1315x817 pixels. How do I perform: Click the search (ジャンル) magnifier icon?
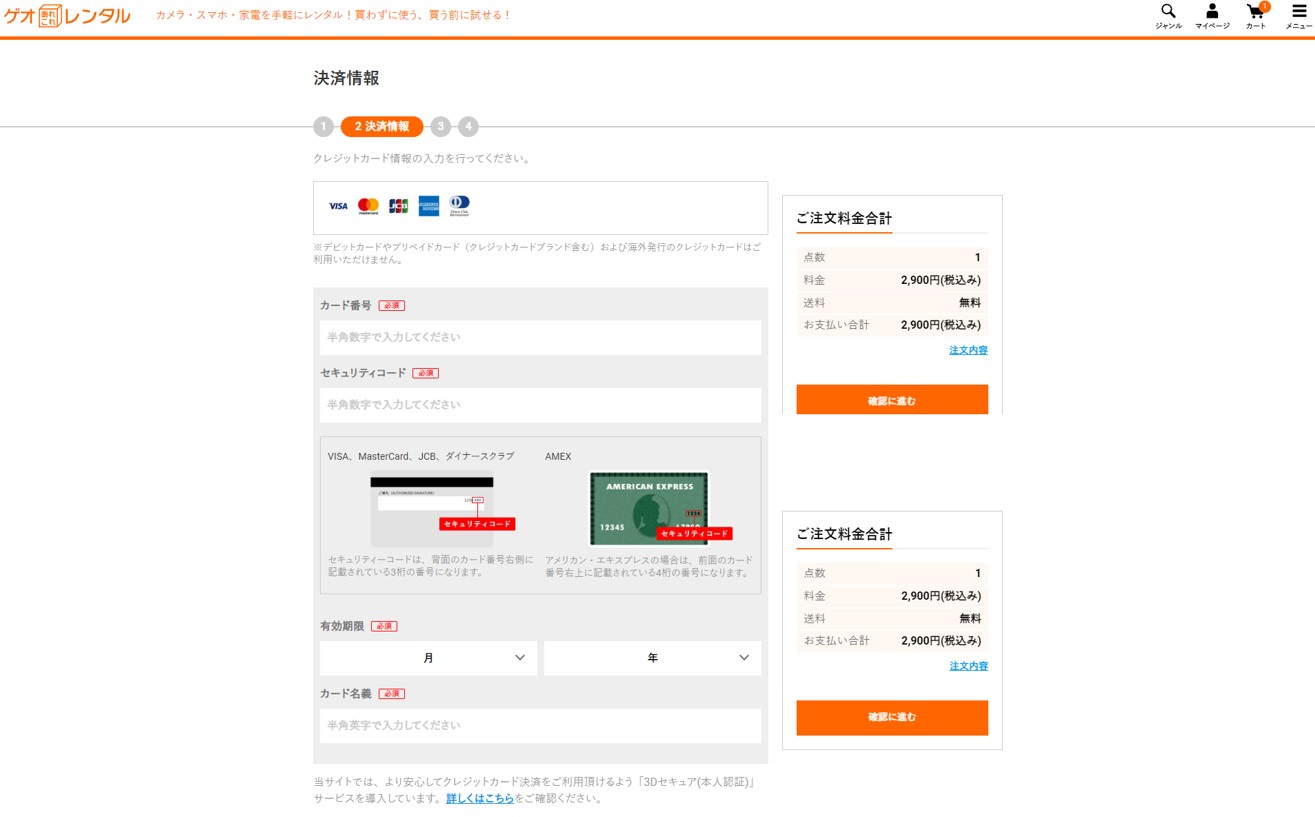coord(1168,13)
